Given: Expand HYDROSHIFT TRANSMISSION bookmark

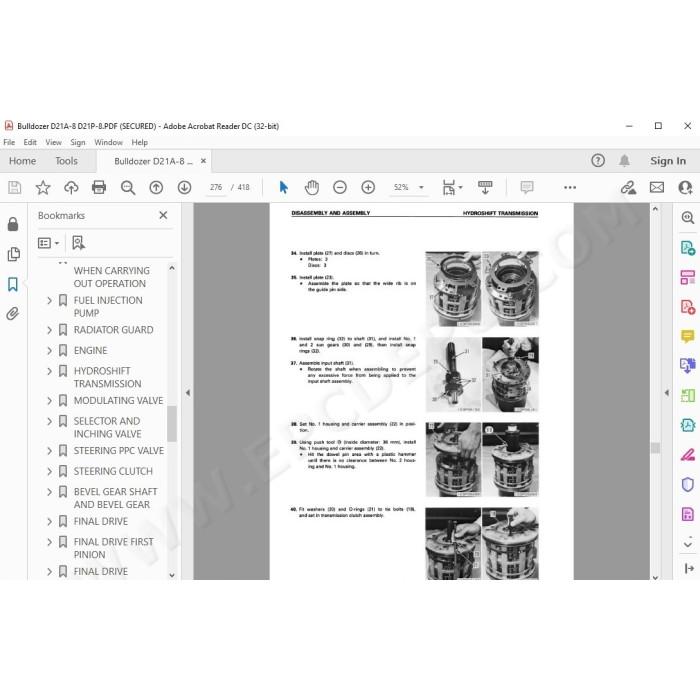Looking at the screenshot, I should tap(50, 371).
